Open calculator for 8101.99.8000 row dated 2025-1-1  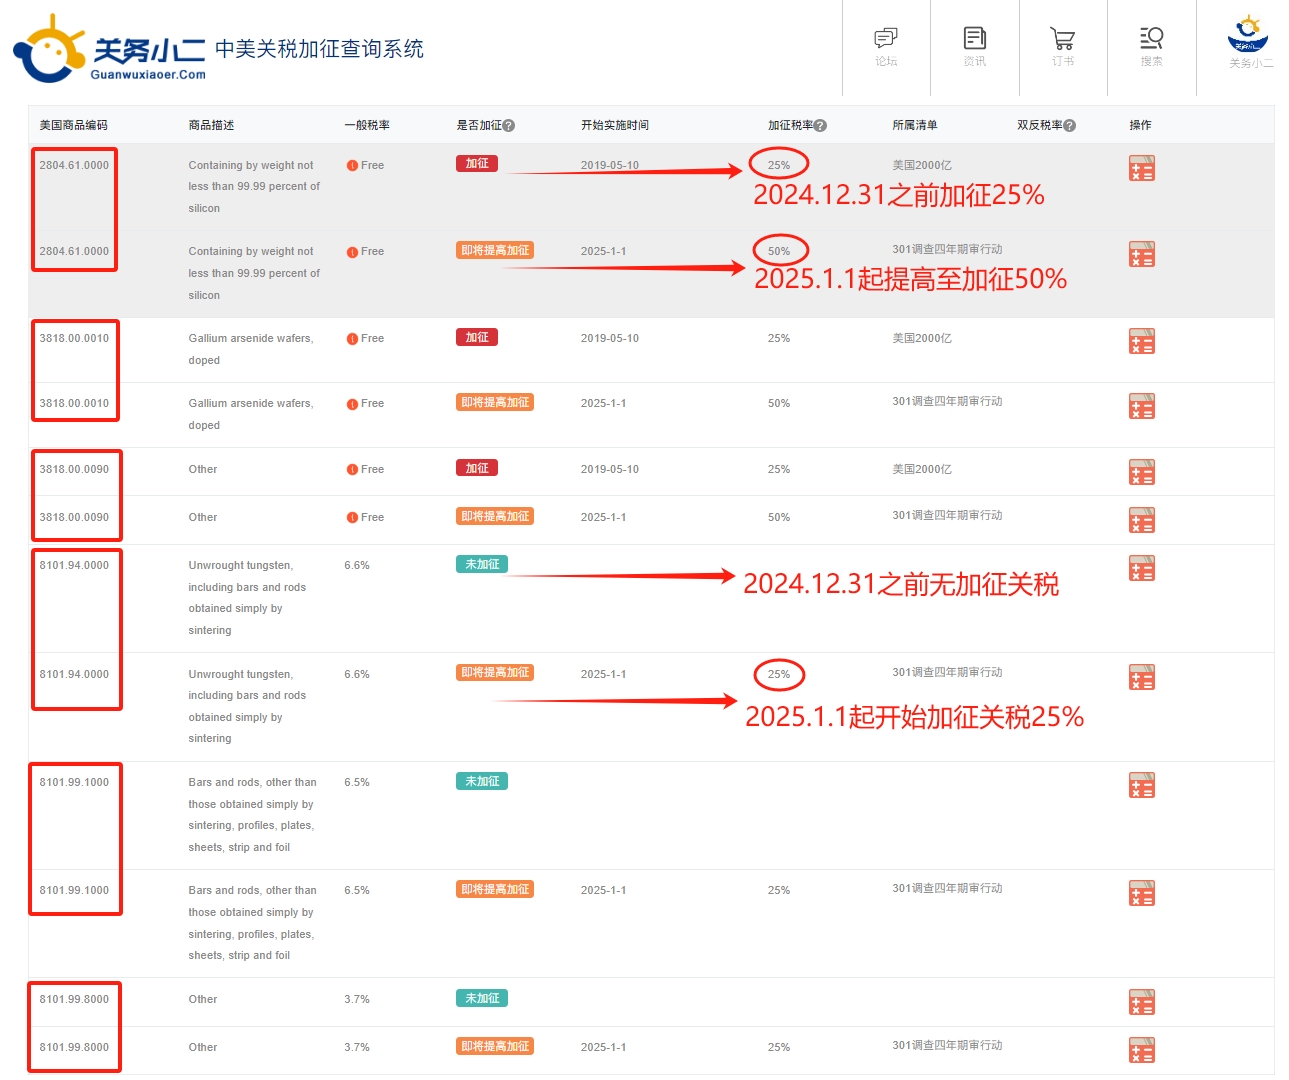click(x=1141, y=1049)
